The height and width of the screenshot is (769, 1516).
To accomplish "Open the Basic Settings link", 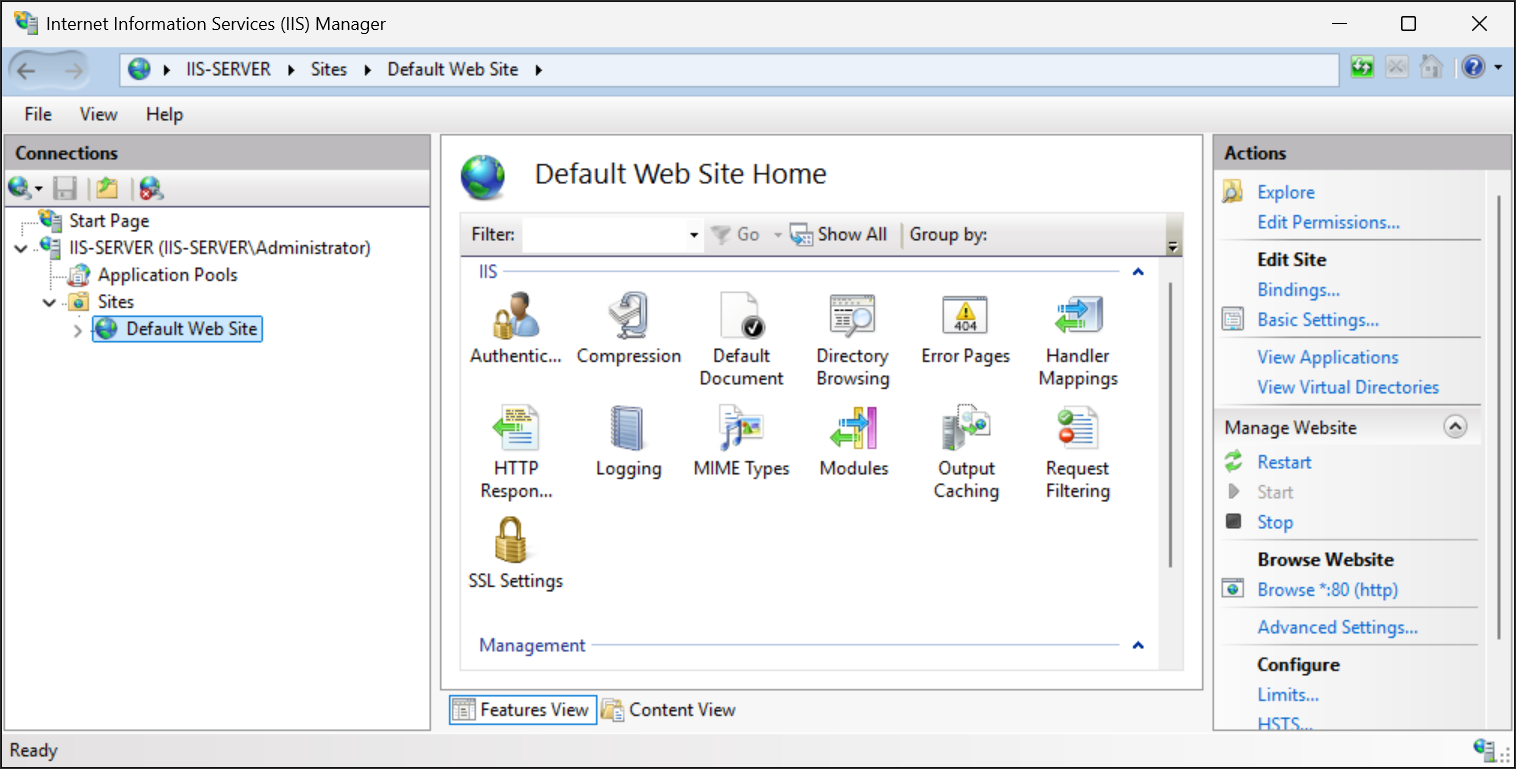I will [x=1318, y=320].
